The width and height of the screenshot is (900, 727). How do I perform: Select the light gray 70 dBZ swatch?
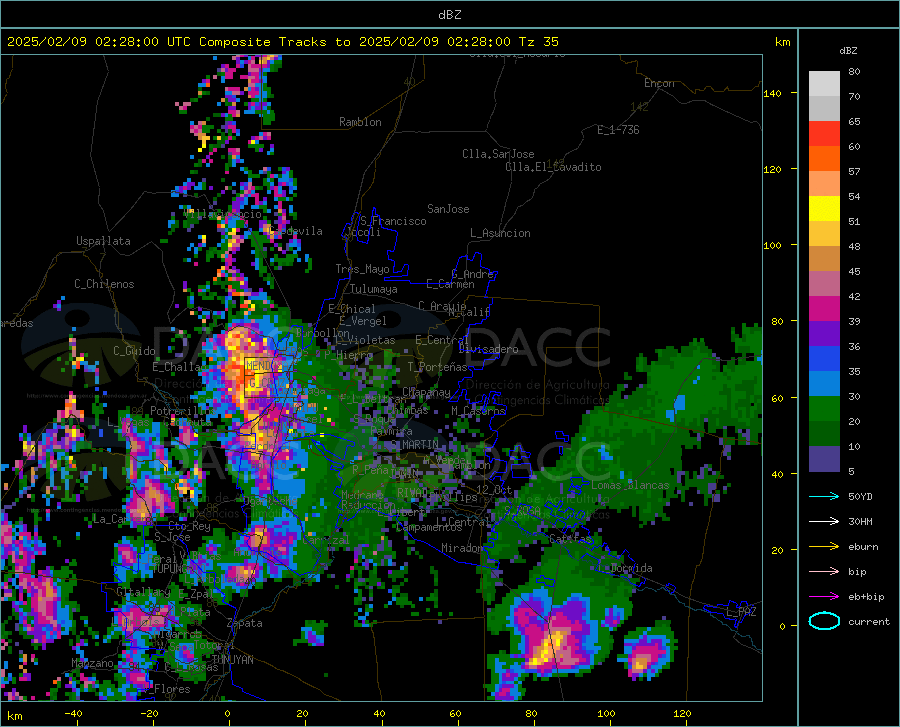[x=824, y=84]
